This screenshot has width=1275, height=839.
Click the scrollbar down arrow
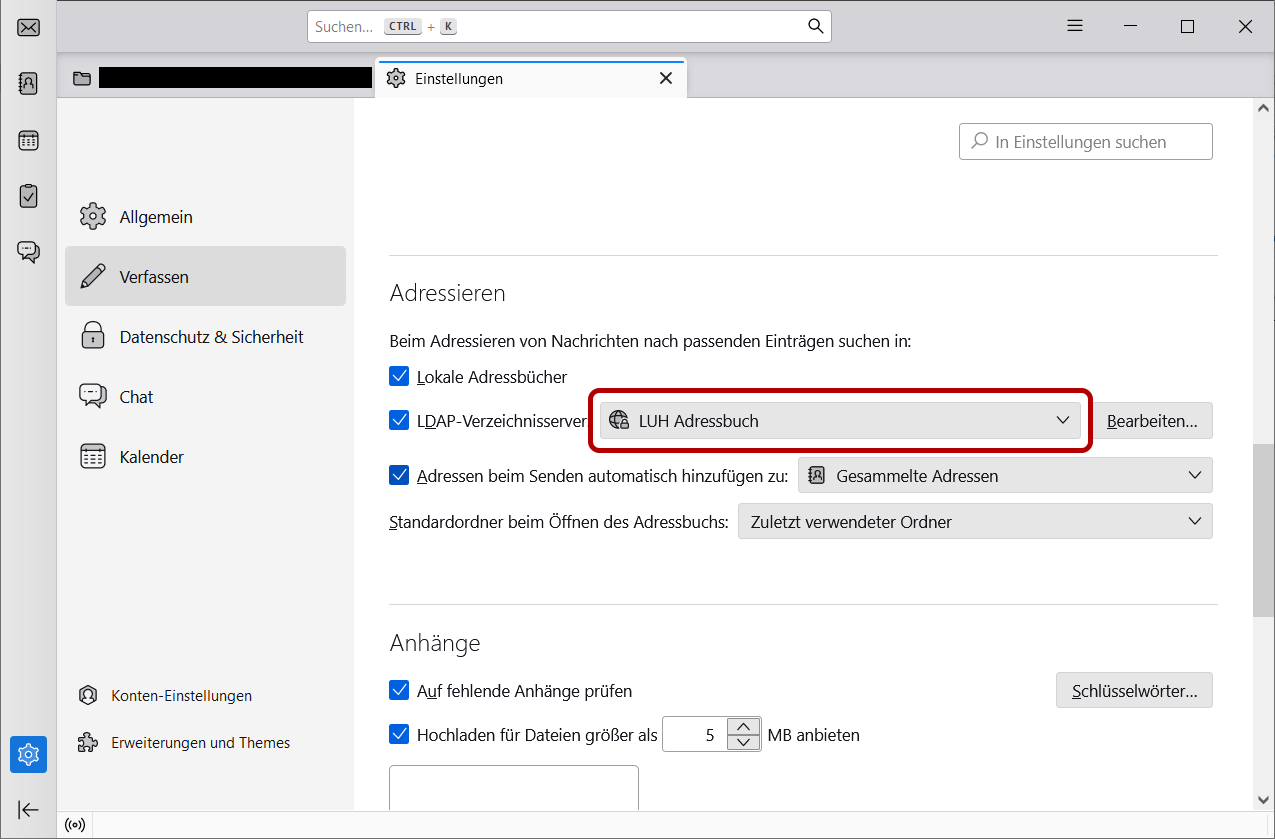(x=1264, y=800)
